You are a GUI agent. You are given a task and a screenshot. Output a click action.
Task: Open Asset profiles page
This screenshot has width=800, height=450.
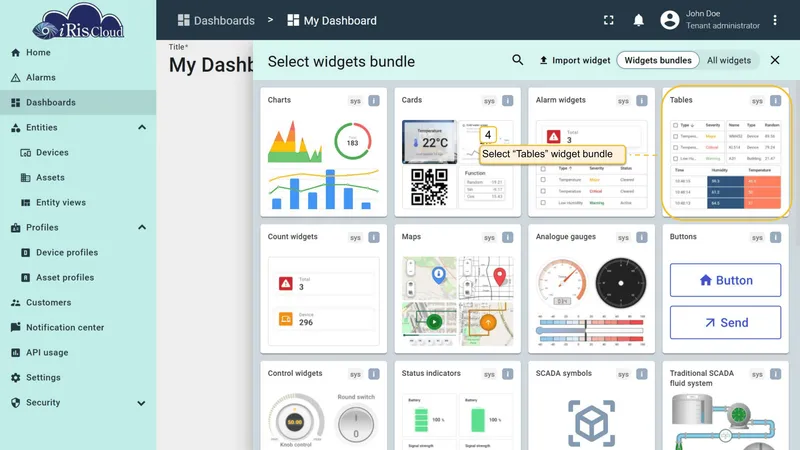(78, 278)
